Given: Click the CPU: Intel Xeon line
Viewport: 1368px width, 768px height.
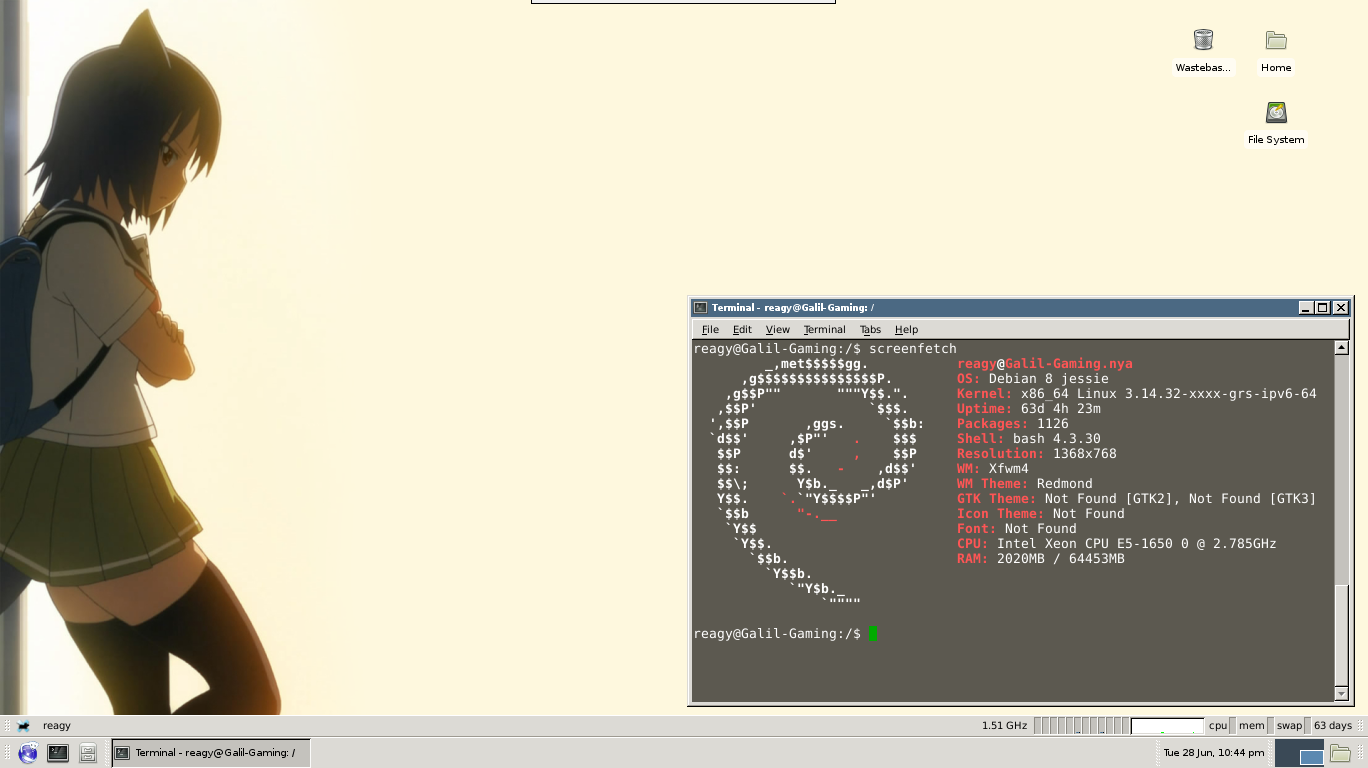Looking at the screenshot, I should [1117, 544].
